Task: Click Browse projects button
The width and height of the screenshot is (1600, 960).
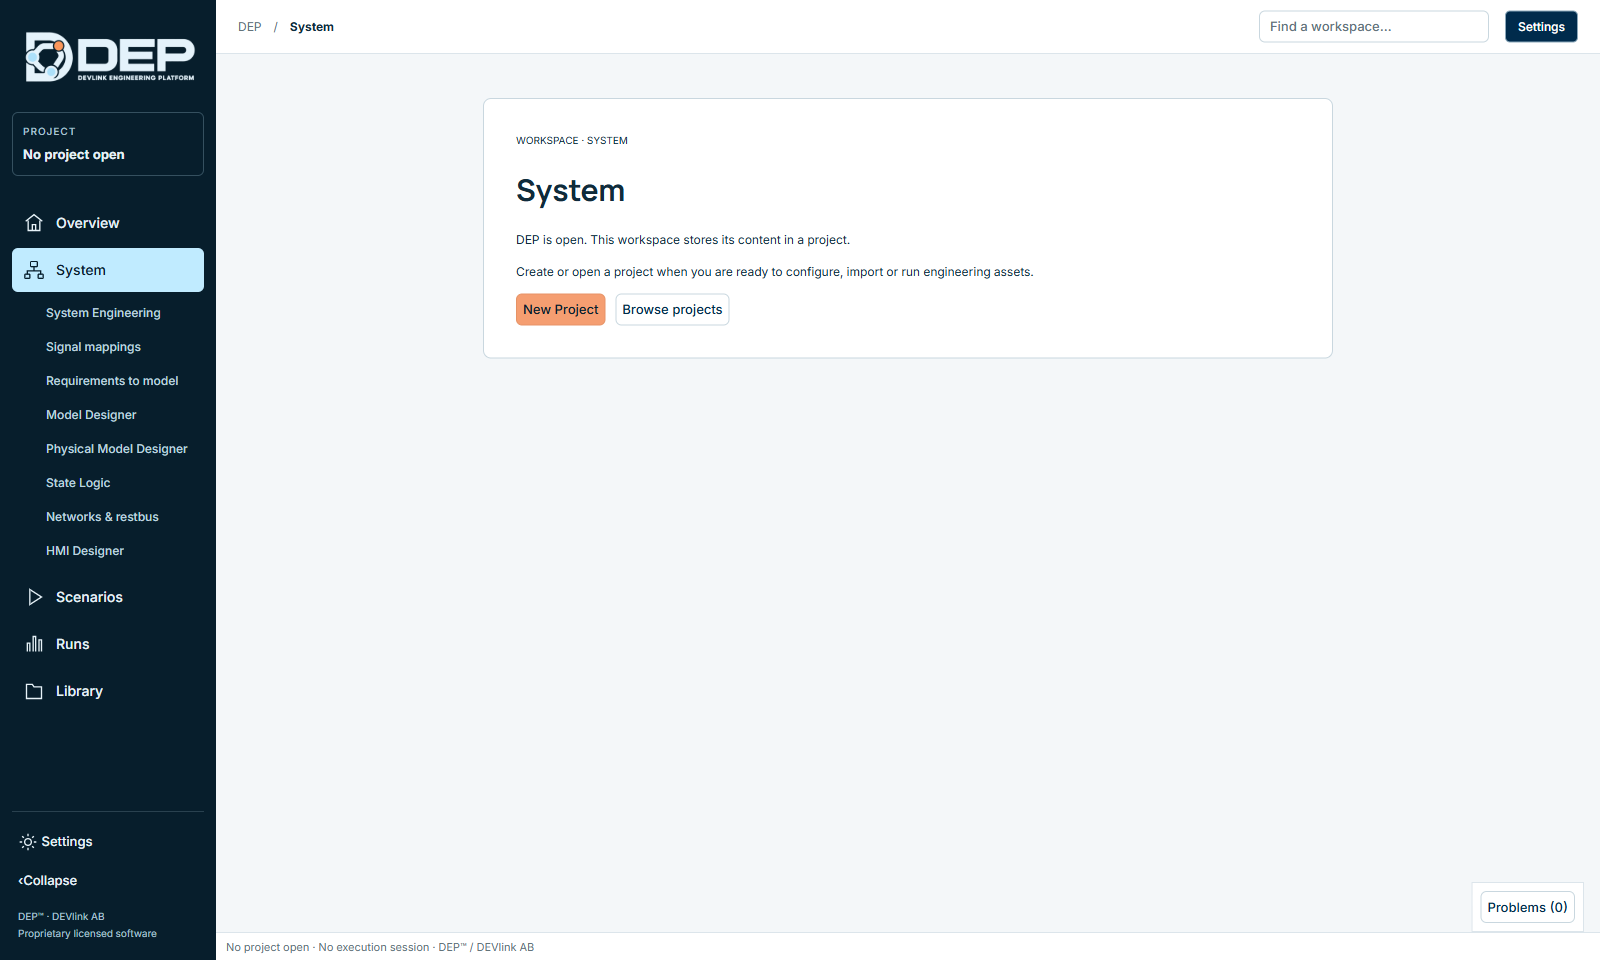Action: coord(672,310)
